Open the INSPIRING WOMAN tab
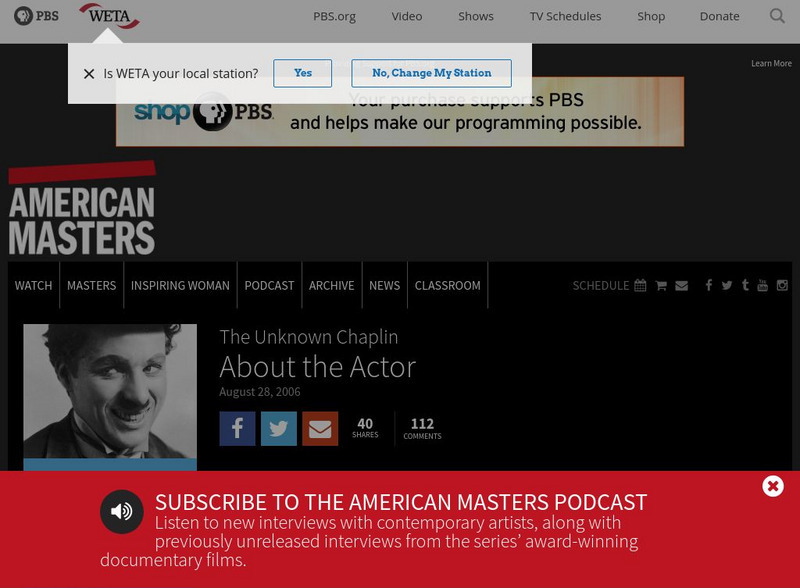The image size is (800, 588). pos(180,285)
